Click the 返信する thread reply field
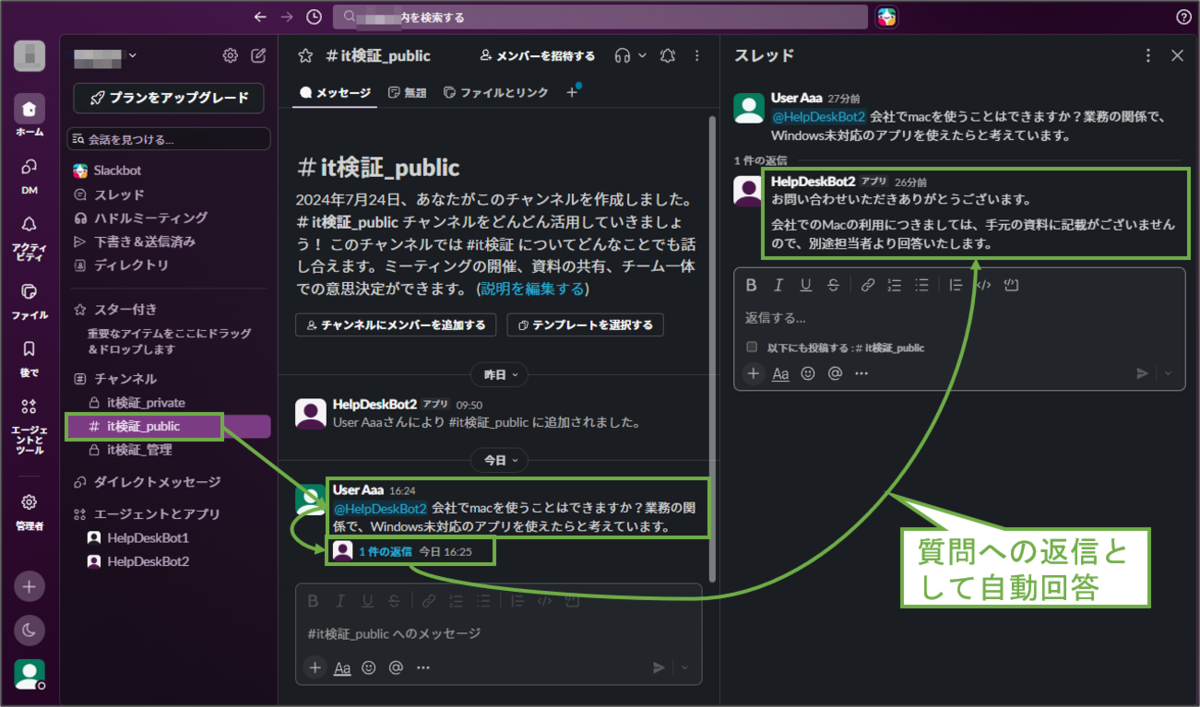This screenshot has height=707, width=1200. (x=959, y=318)
